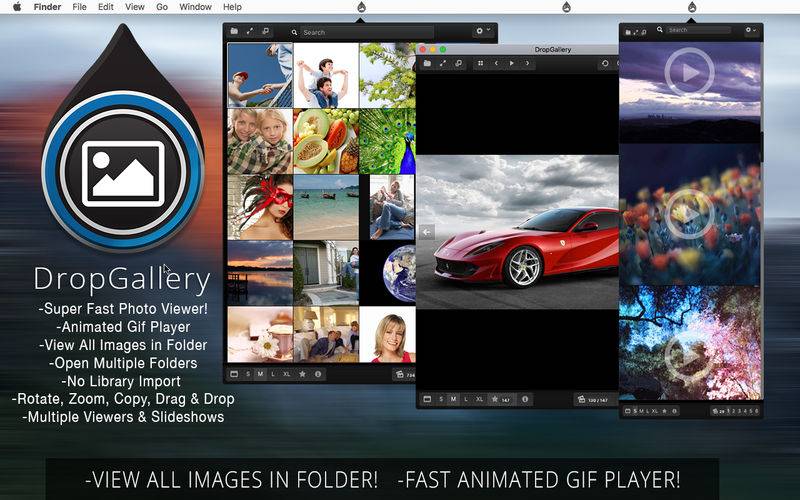Click image count icon in left gallery bottom bar
Image resolution: width=800 pixels, height=500 pixels.
coord(401,374)
